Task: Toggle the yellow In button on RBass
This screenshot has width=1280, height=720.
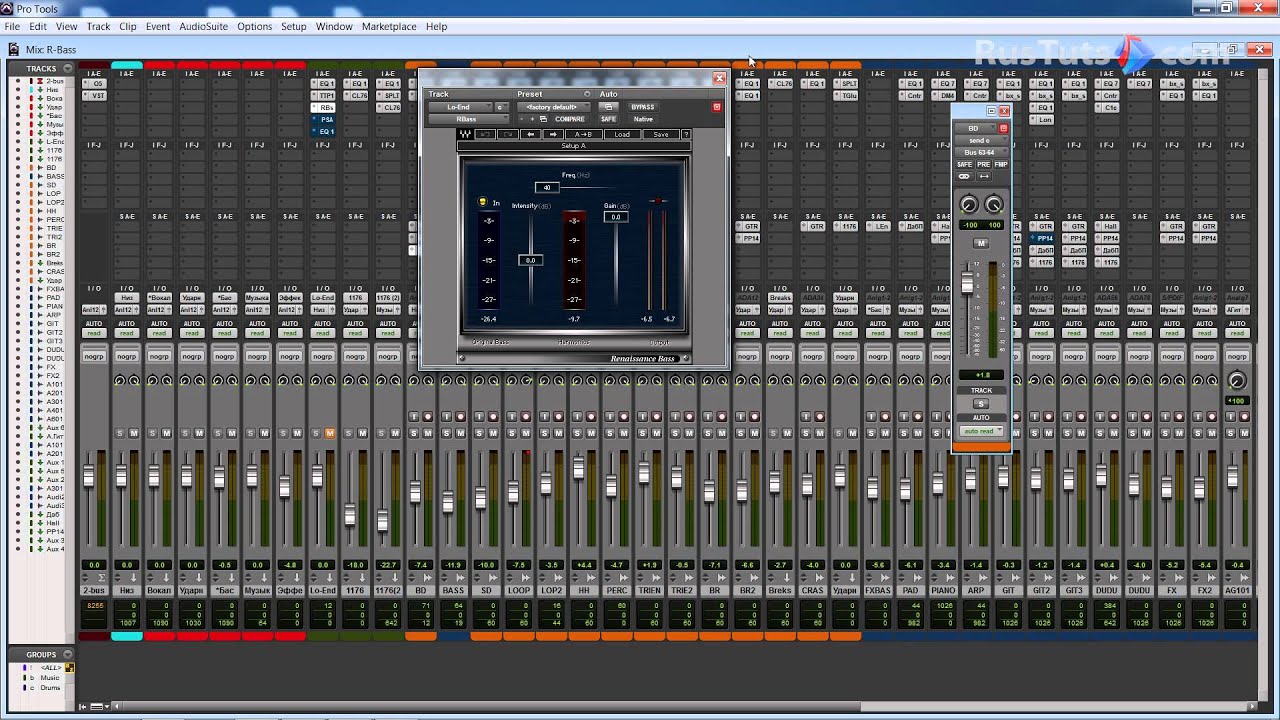Action: [482, 202]
